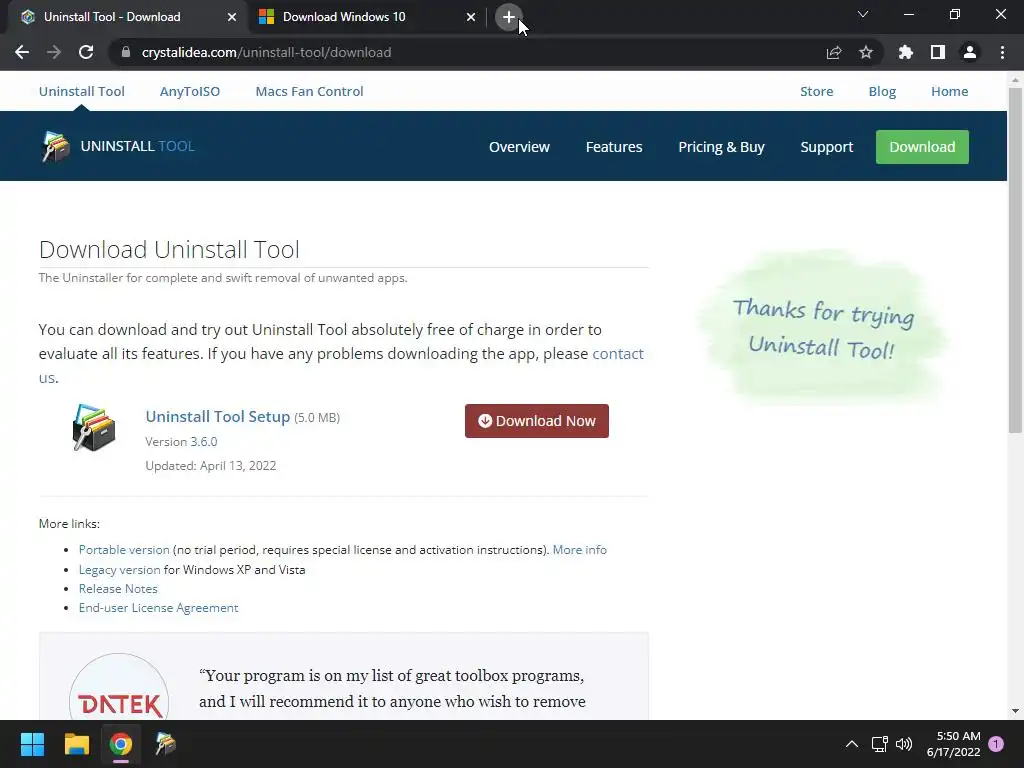Open the More info link
1024x768 pixels.
579,550
